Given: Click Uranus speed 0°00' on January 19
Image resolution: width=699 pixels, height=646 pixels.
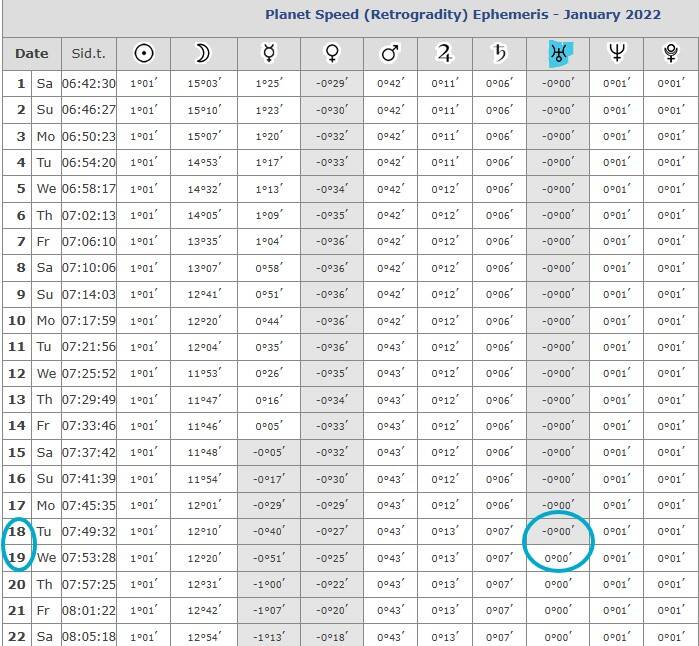Looking at the screenshot, I should pos(558,558).
